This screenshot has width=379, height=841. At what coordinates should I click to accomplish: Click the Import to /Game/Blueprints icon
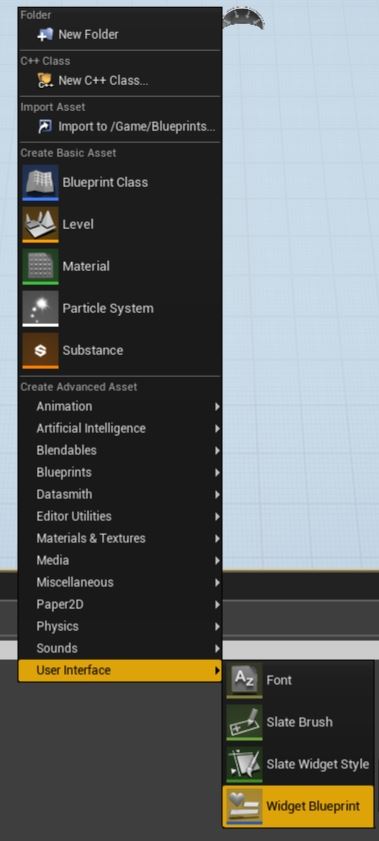click(x=45, y=127)
